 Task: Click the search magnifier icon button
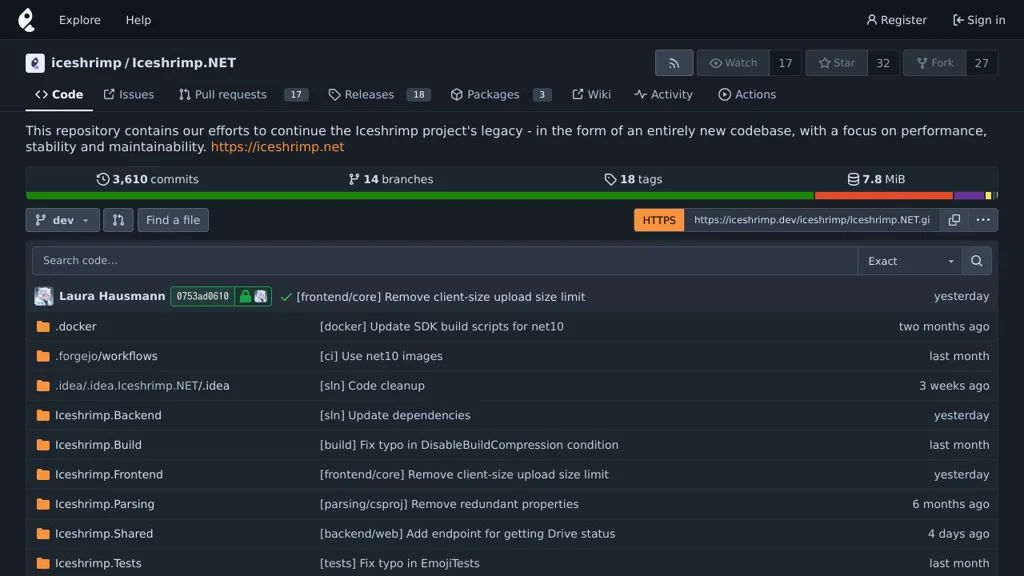pos(976,261)
